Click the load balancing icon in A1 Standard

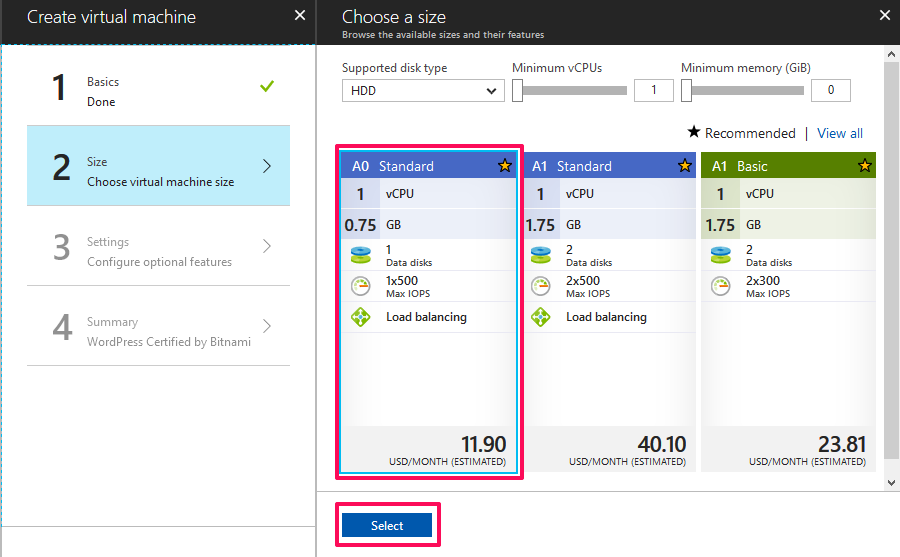(541, 317)
